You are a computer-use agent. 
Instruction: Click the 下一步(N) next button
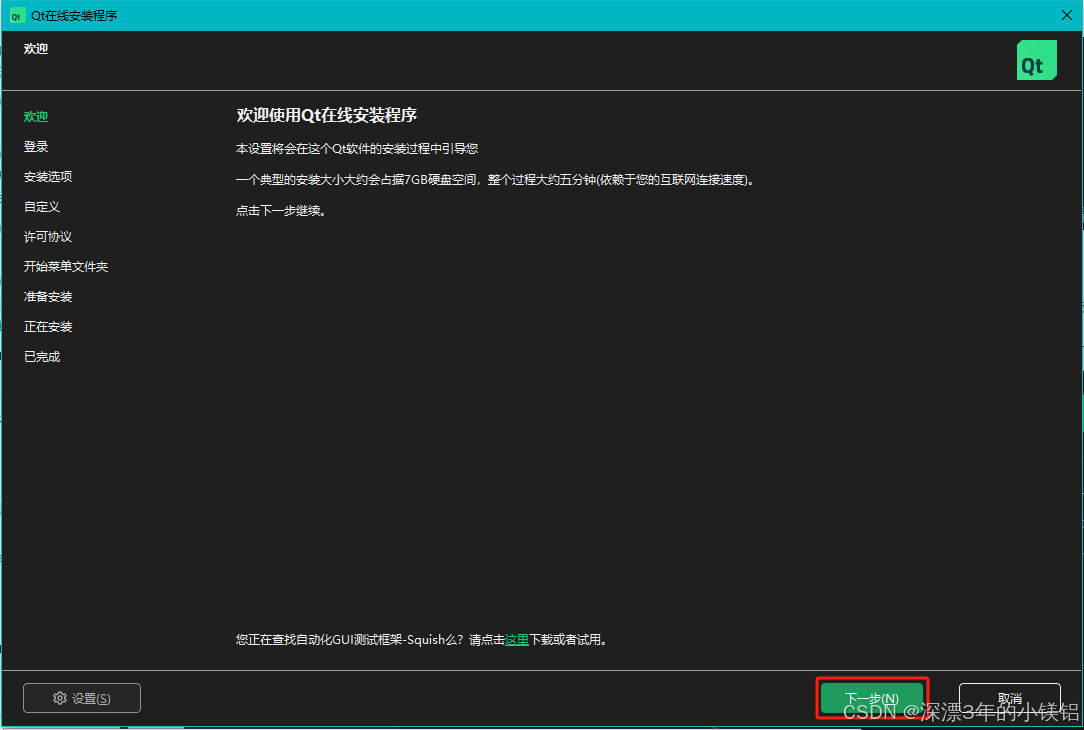click(x=872, y=698)
